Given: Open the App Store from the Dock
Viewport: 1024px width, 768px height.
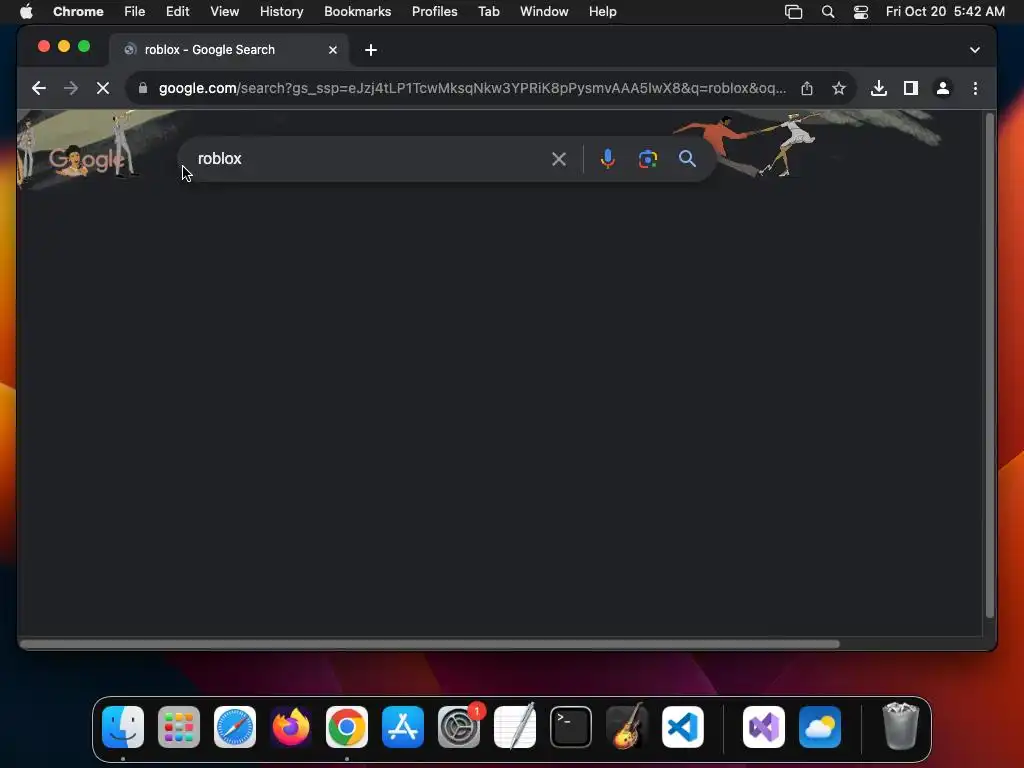Looking at the screenshot, I should pos(403,727).
